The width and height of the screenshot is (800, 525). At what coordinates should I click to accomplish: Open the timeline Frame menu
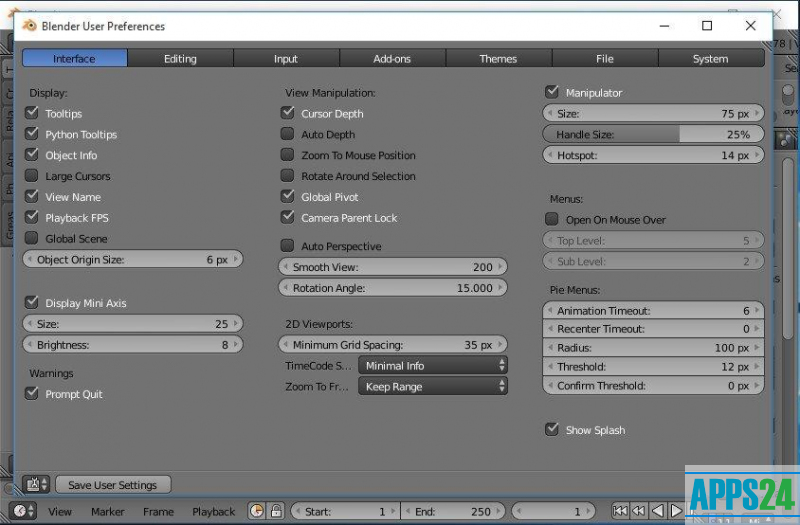(x=158, y=511)
